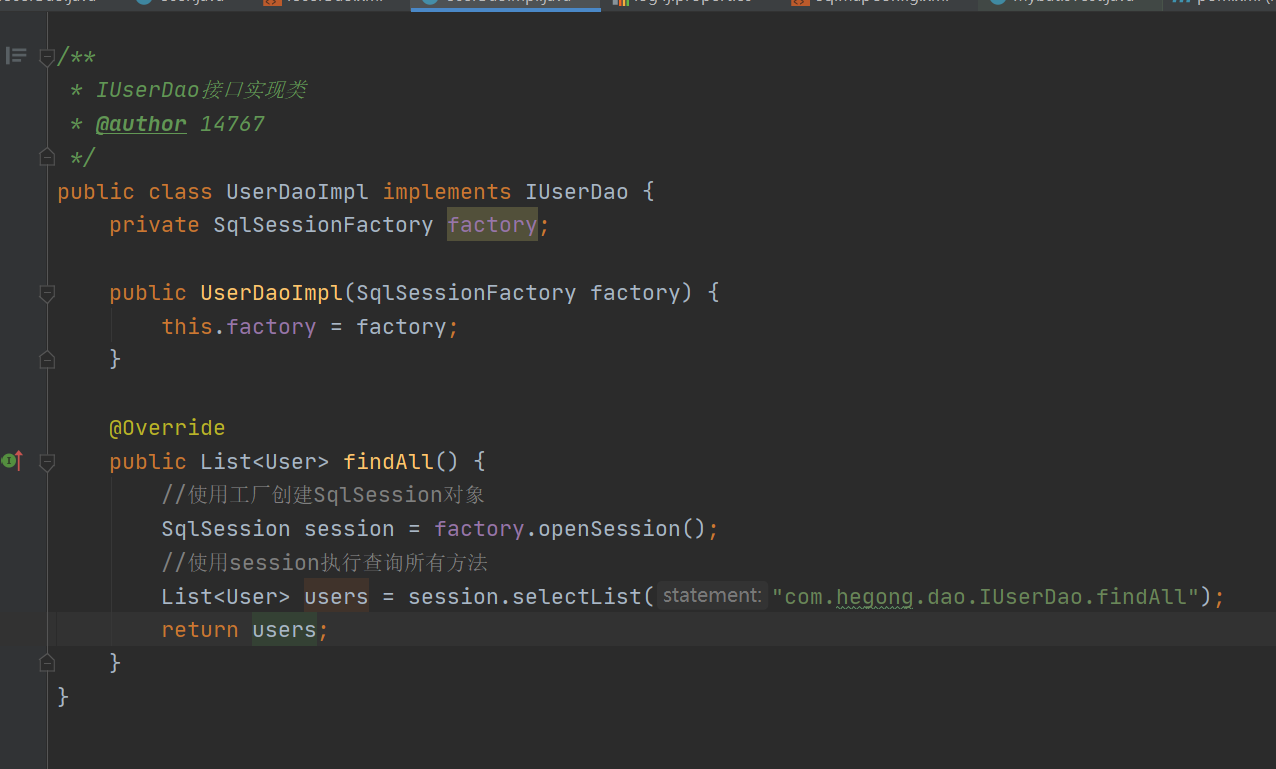The width and height of the screenshot is (1276, 769).
Task: Click the private keyword of the factory field
Action: pos(154,225)
